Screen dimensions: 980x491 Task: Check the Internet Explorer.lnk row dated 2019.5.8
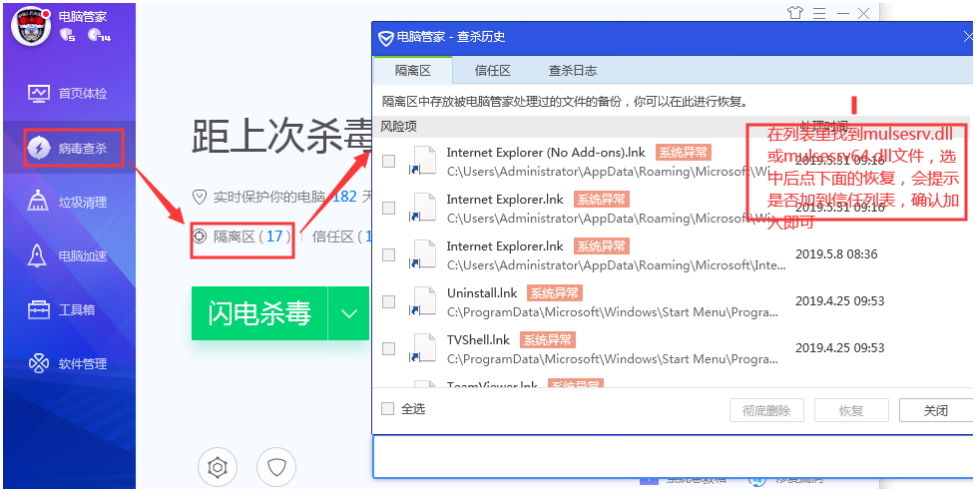click(x=389, y=255)
